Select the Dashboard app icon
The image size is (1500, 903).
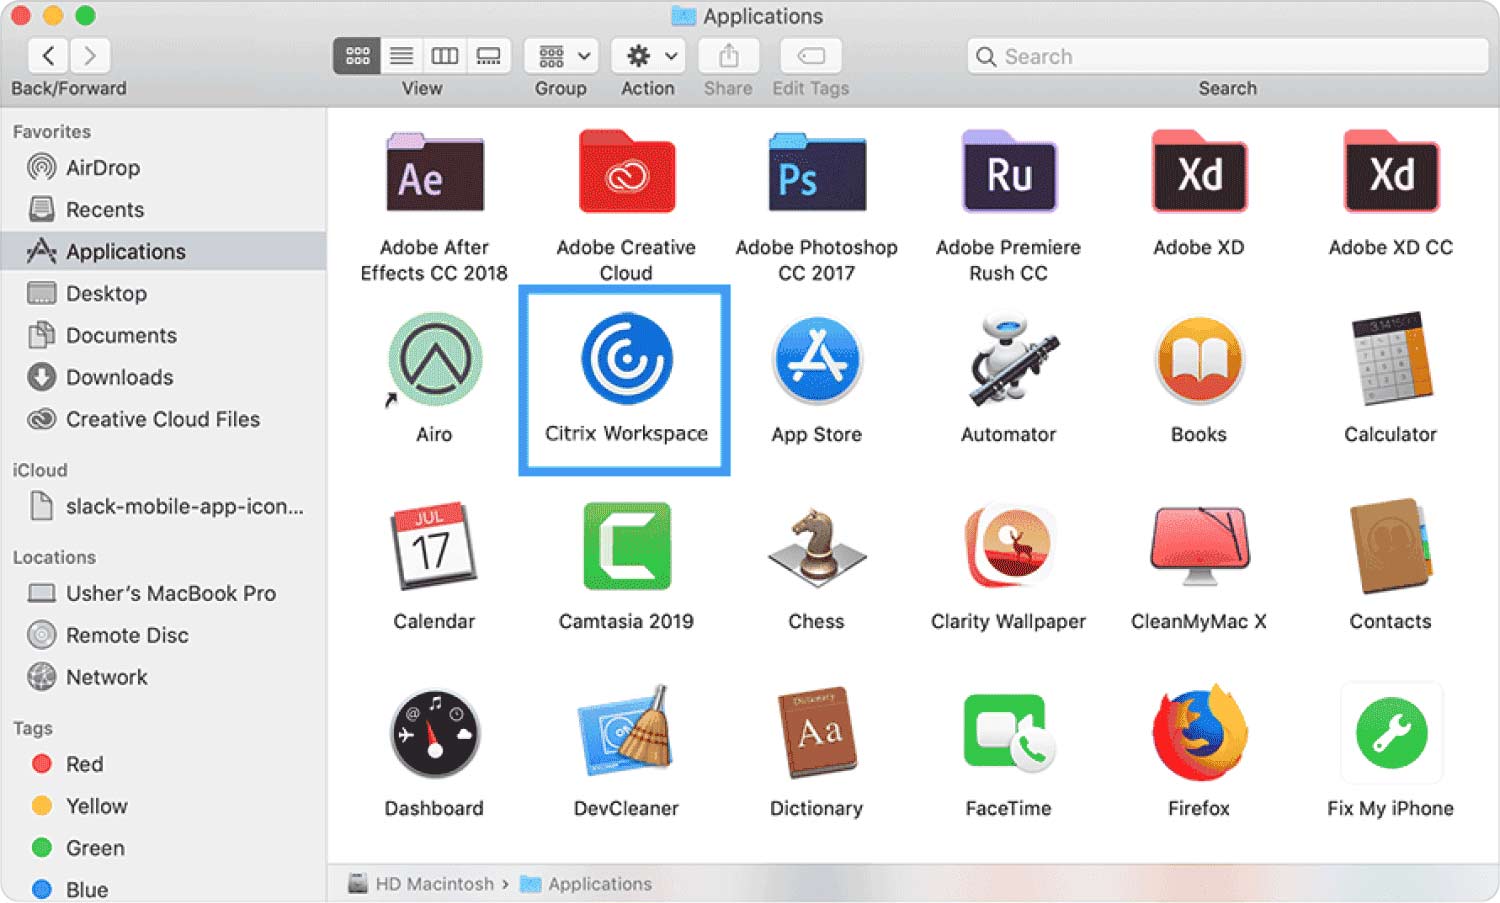tap(434, 733)
